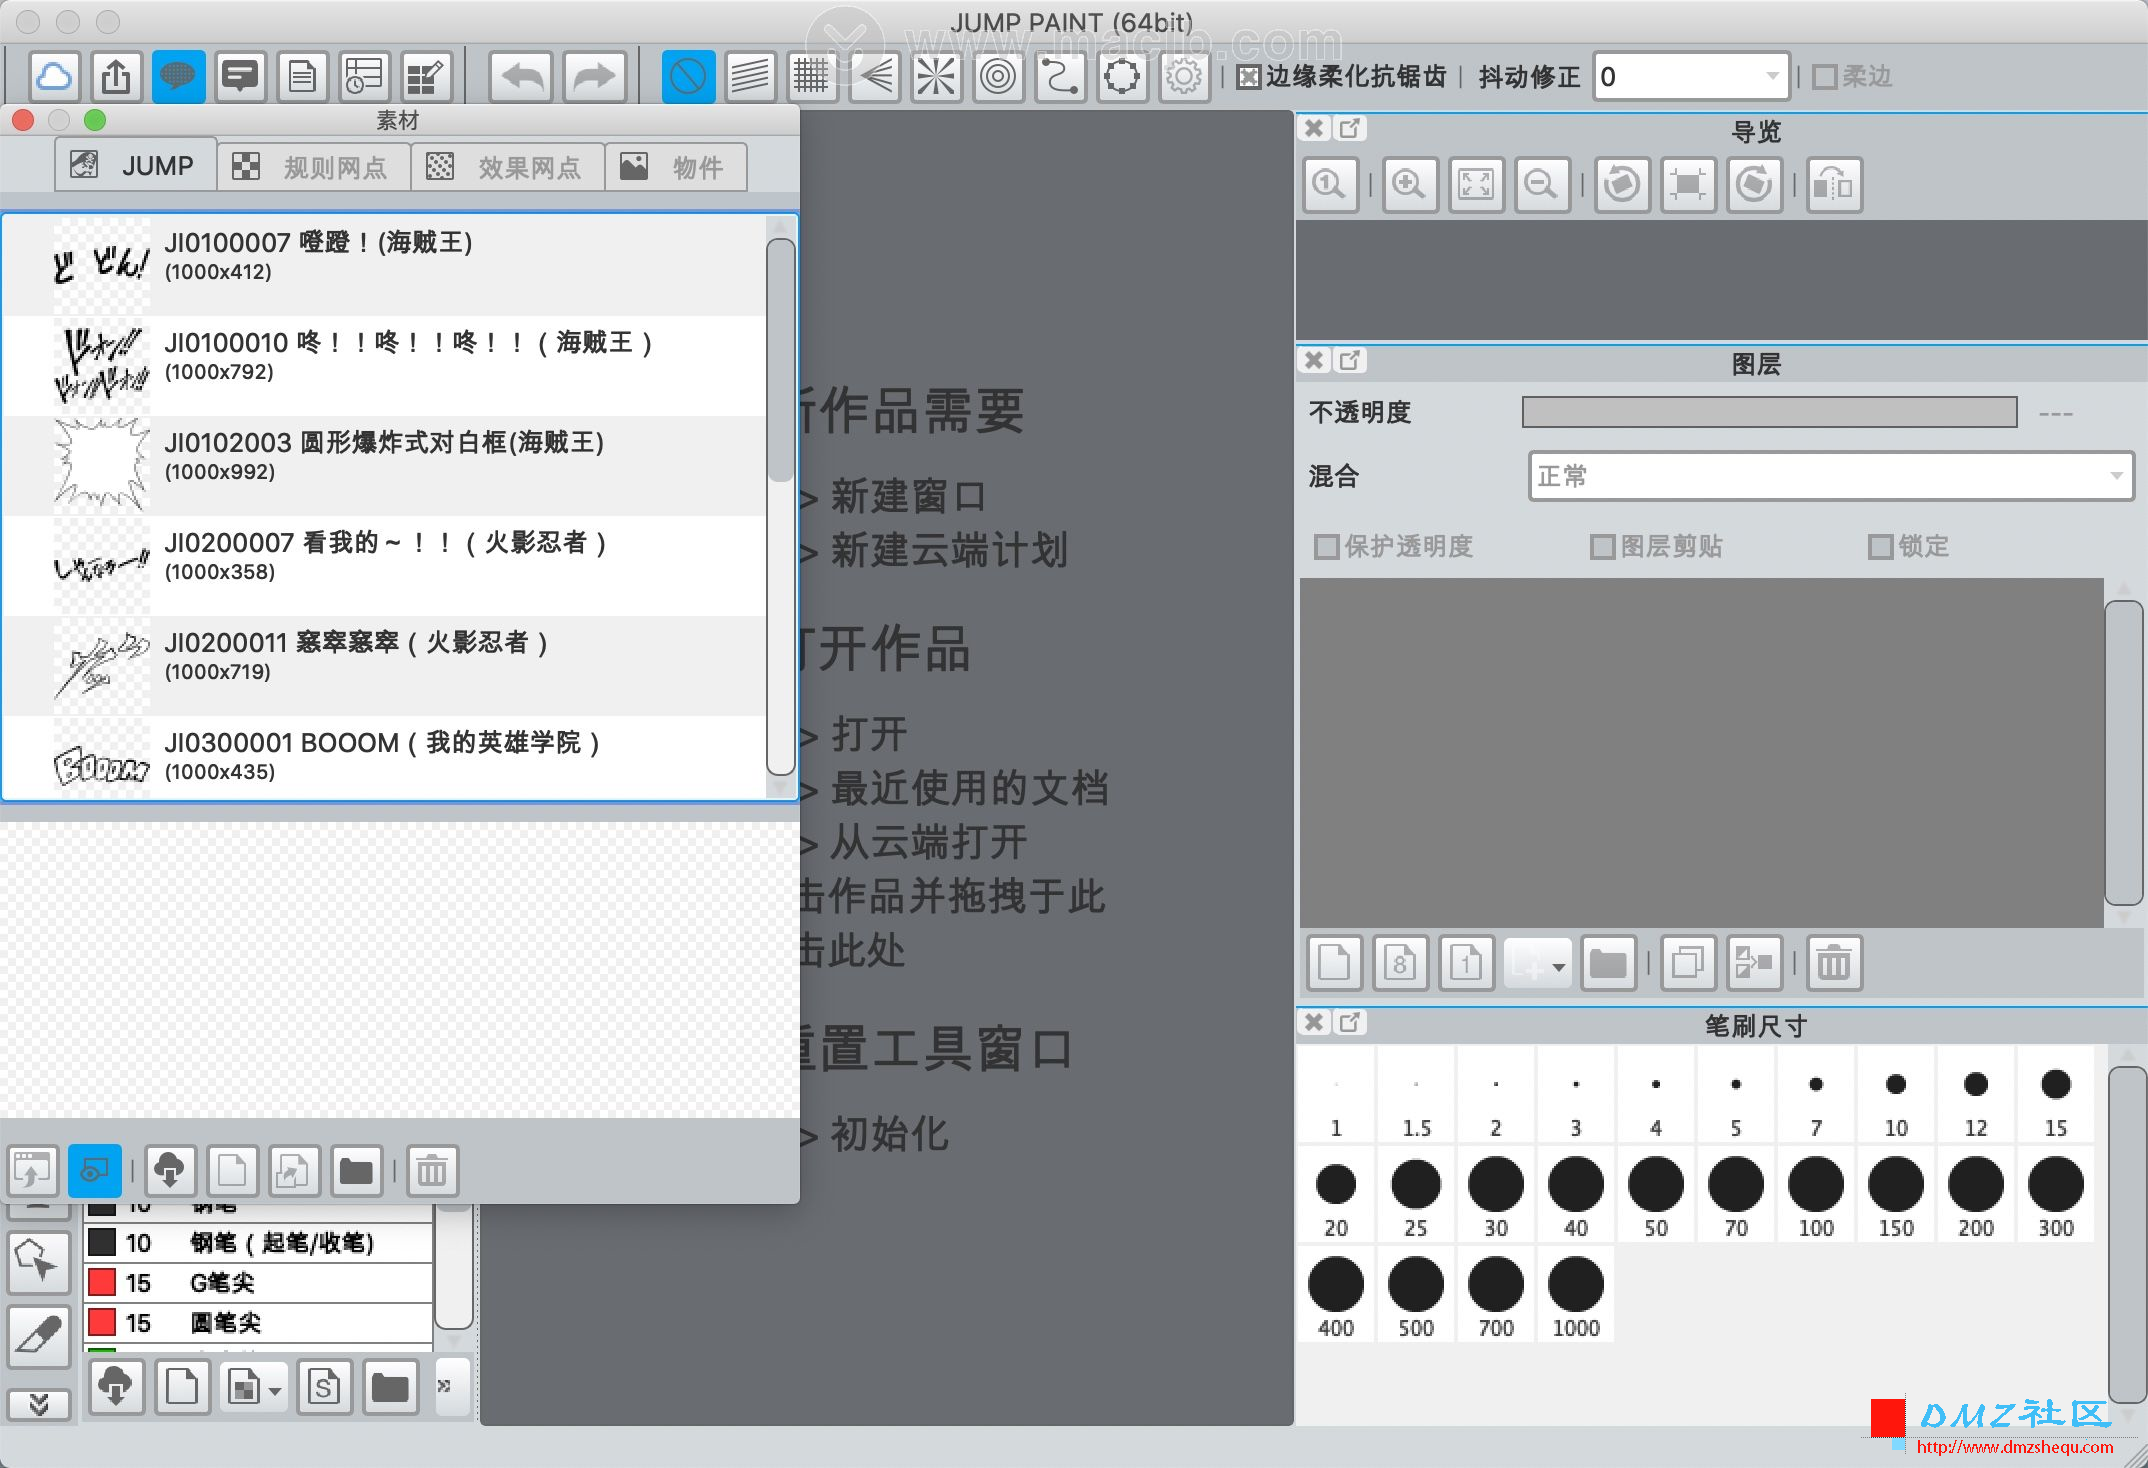Select the parallel lines snap icon
This screenshot has height=1468, width=2148.
point(750,77)
